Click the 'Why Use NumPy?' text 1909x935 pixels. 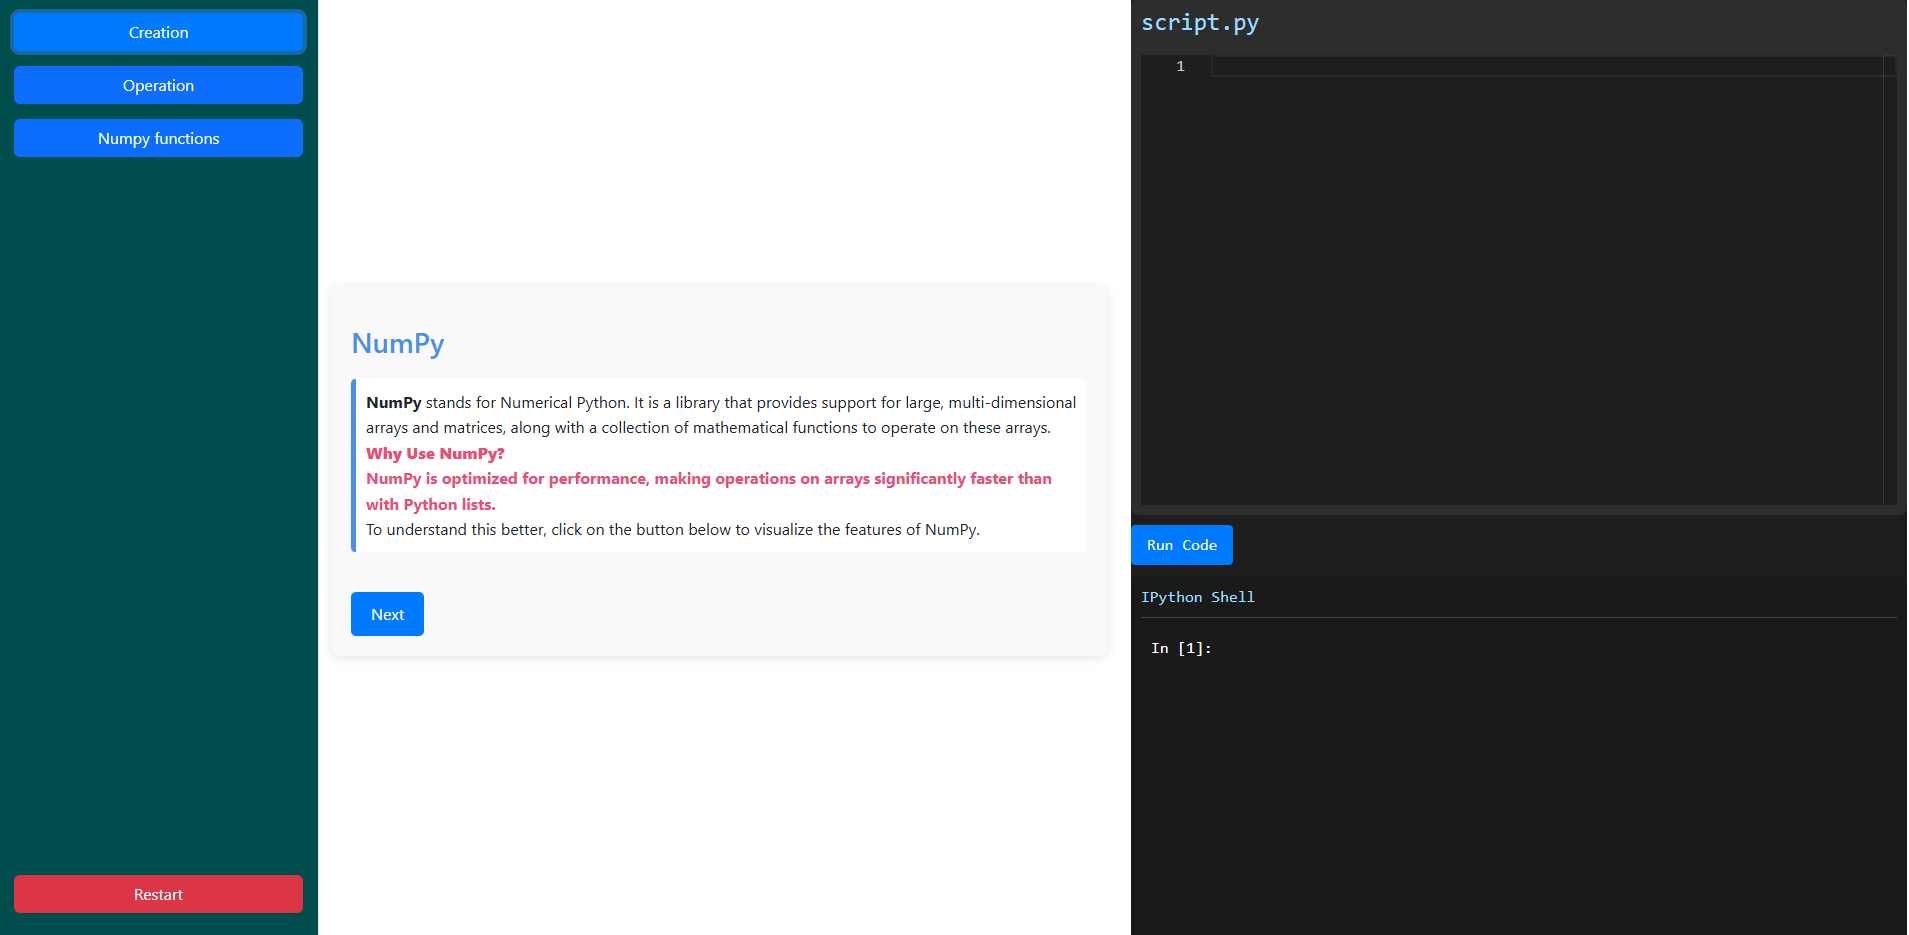[435, 454]
